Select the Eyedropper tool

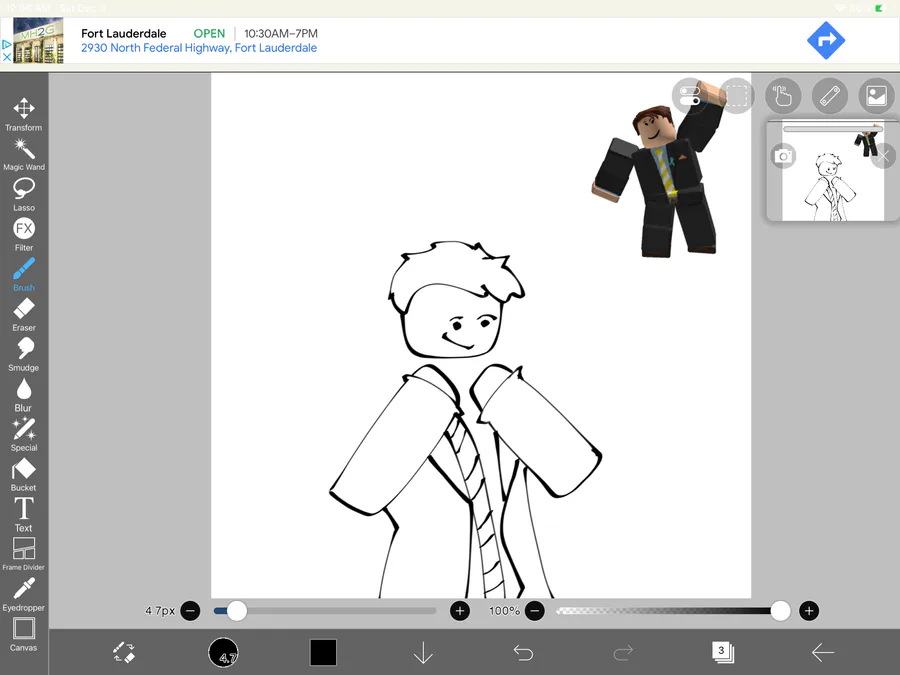coord(24,595)
